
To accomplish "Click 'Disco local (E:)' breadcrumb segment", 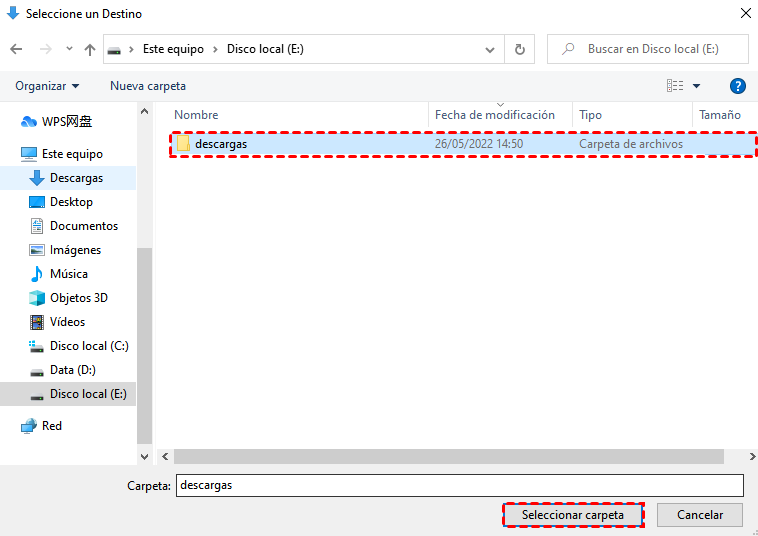I will pyautogui.click(x=265, y=49).
